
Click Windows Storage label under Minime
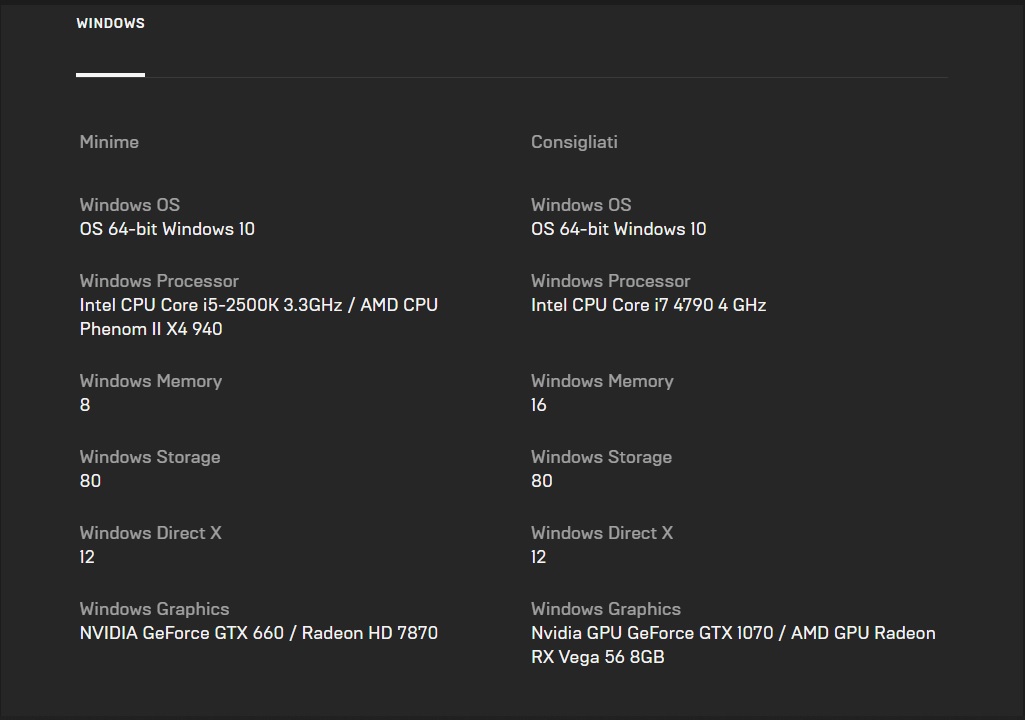150,456
